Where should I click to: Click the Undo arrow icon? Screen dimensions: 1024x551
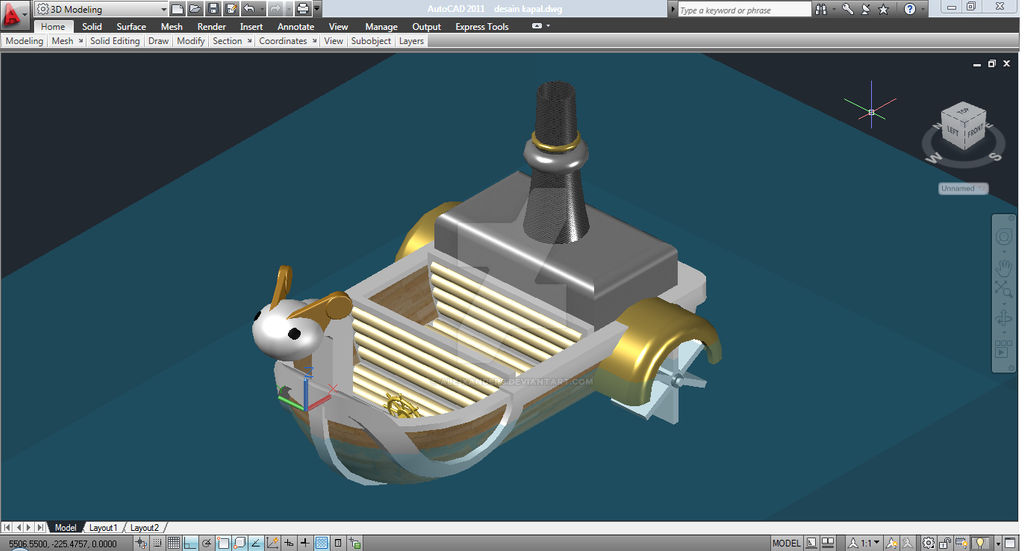tap(250, 9)
